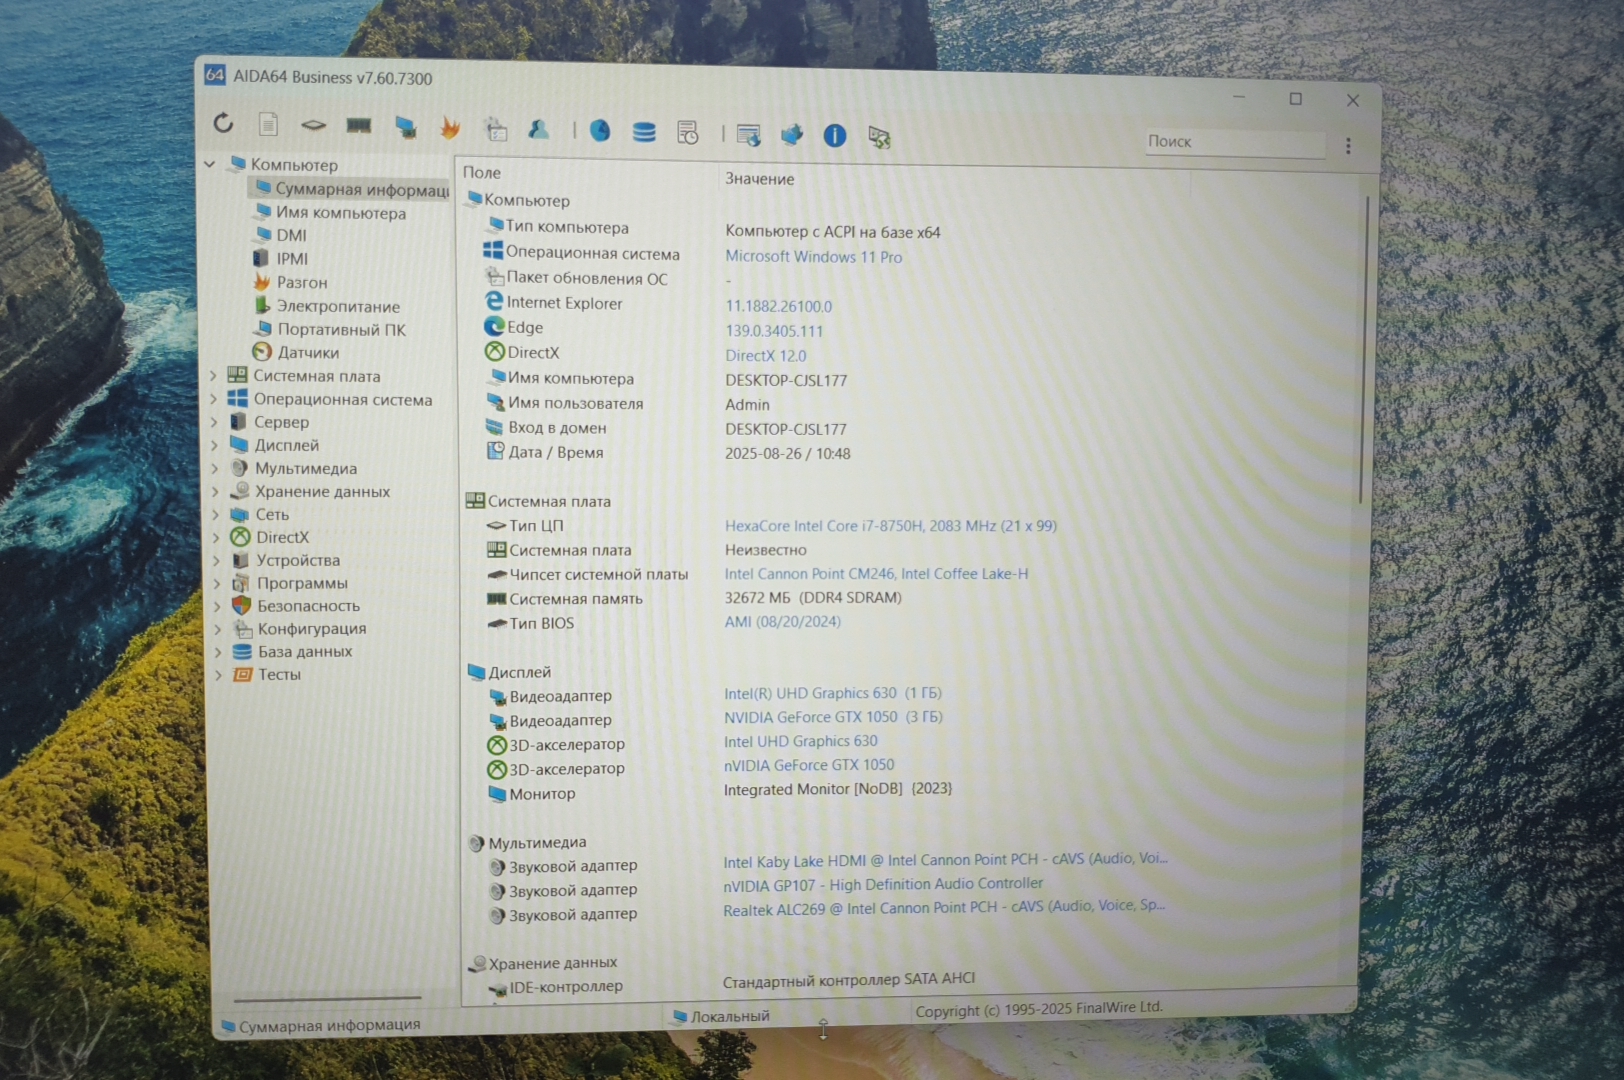Select Электропитание in the left tree
This screenshot has height=1080, width=1624.
[327, 306]
